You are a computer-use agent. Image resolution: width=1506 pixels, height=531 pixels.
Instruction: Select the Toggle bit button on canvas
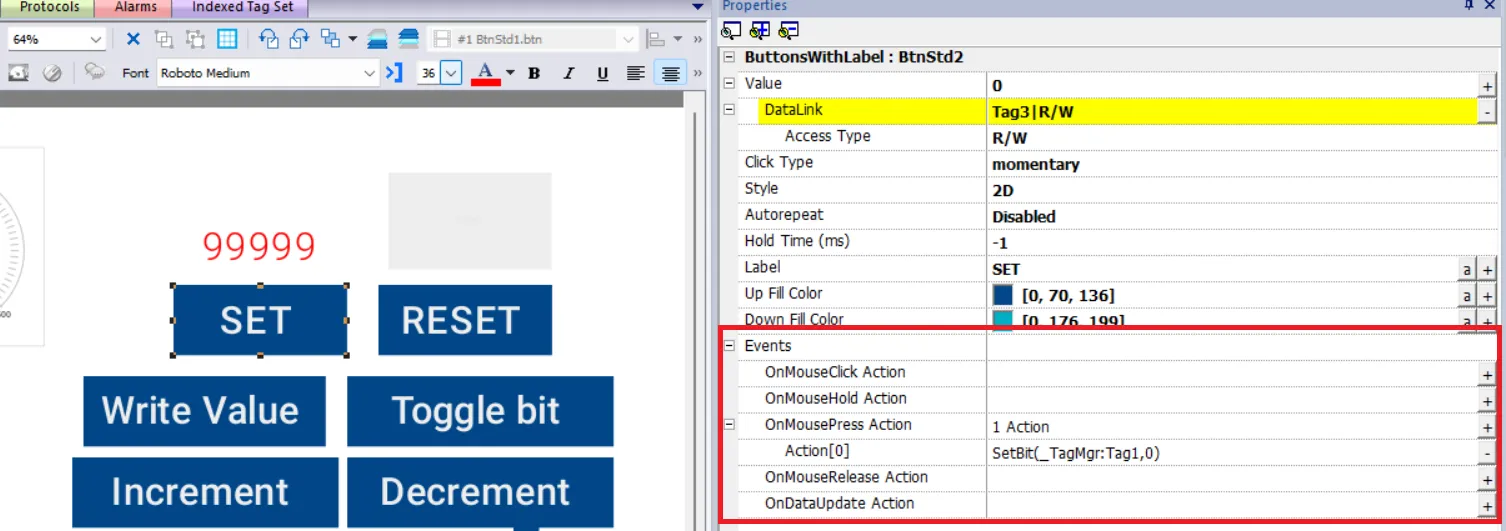pos(480,411)
